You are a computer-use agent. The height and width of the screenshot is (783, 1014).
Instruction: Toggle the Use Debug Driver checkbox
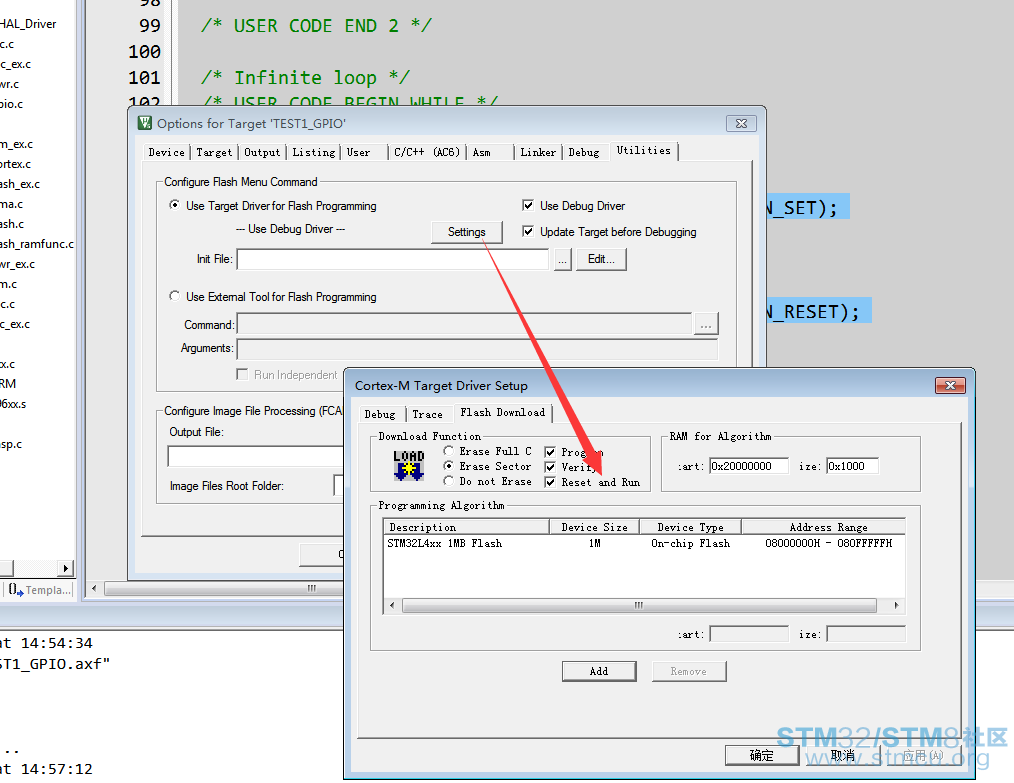click(x=528, y=205)
